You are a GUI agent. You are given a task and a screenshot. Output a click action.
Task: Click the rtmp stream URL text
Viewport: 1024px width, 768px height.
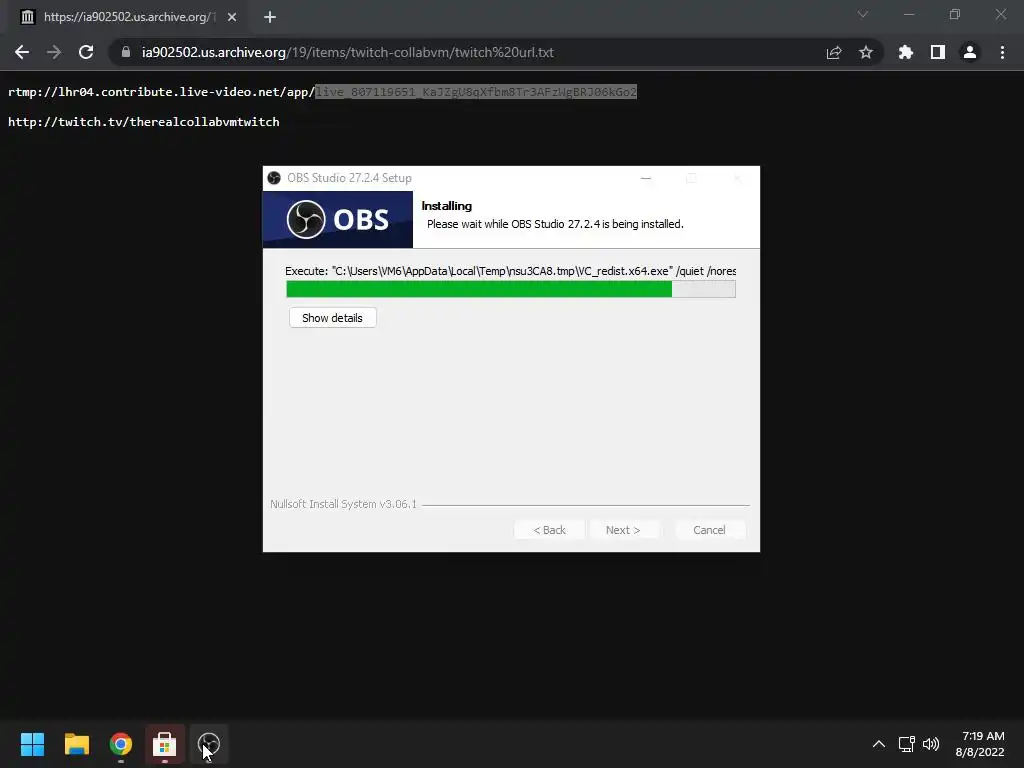322,92
